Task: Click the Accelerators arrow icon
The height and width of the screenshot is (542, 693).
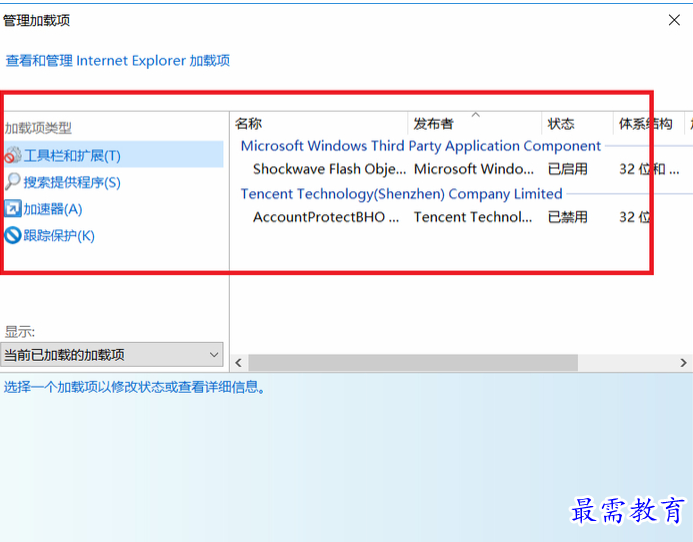Action: point(12,209)
